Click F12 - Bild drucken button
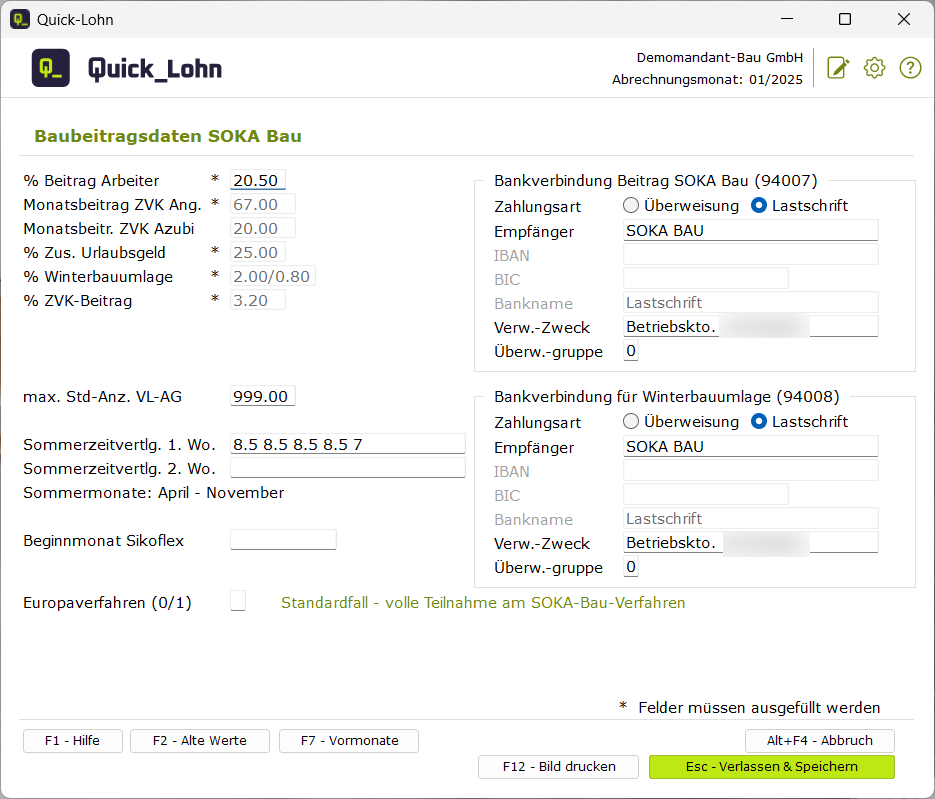 (558, 767)
